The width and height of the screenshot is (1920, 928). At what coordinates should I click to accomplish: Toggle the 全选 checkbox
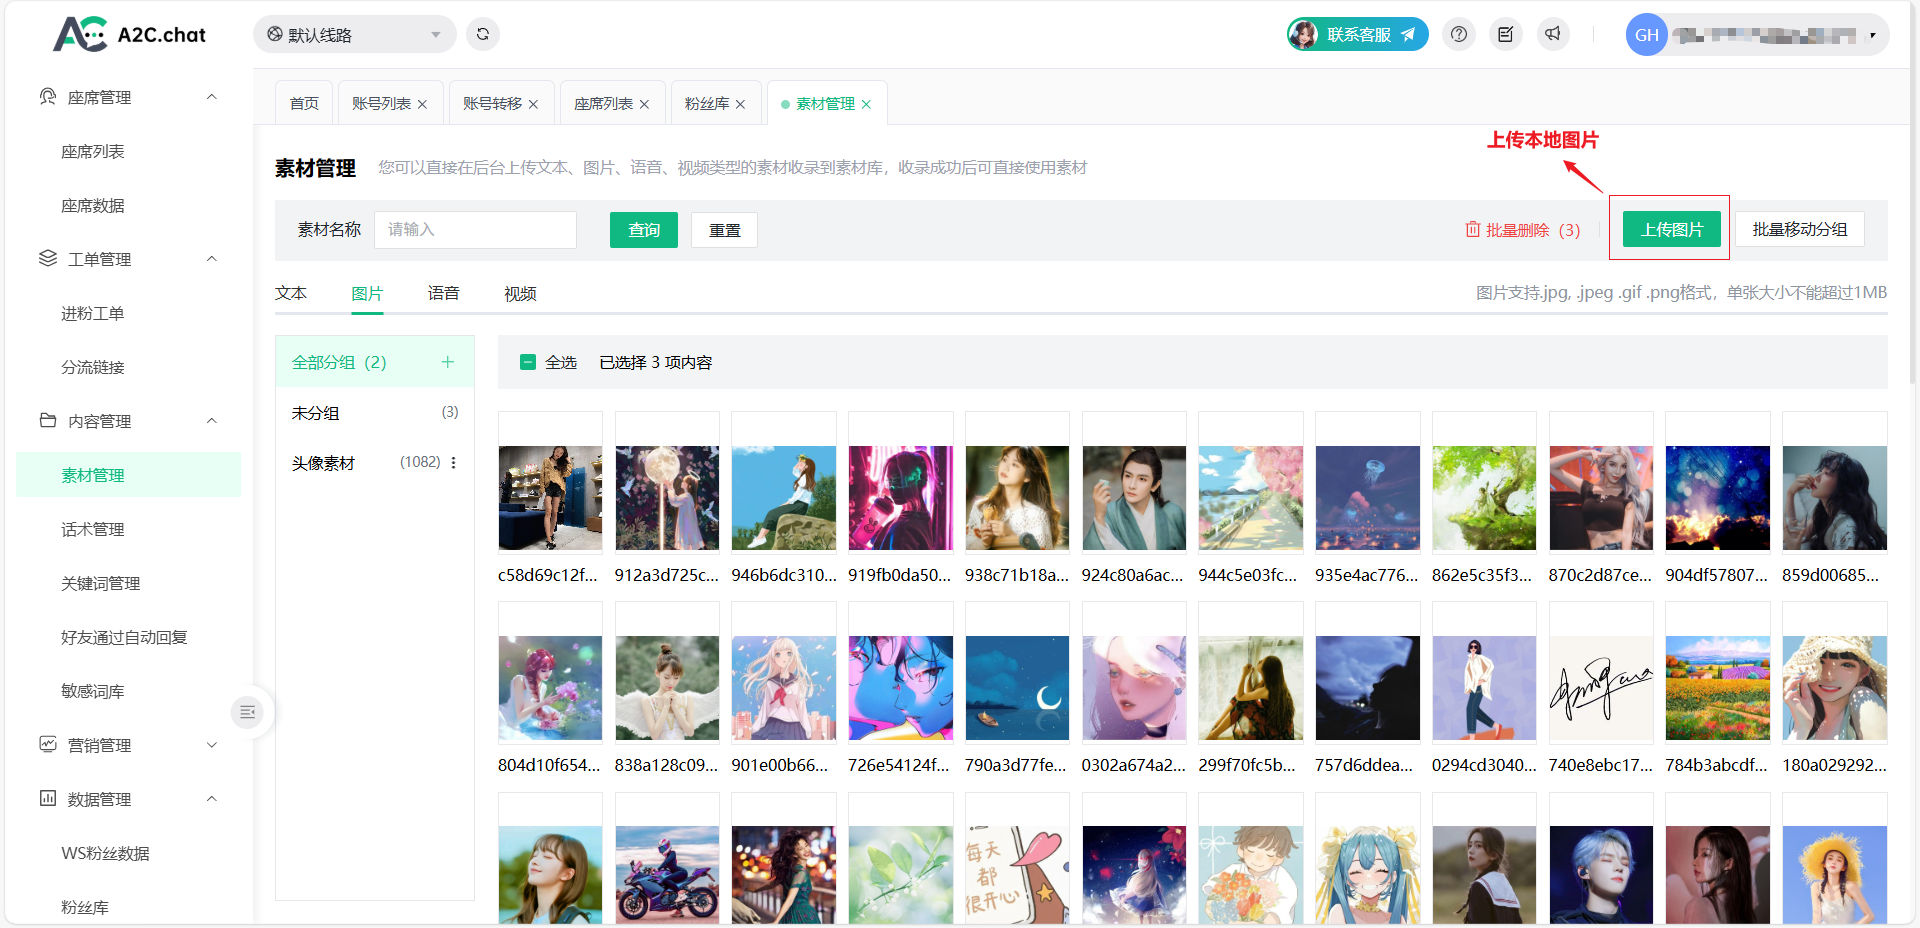point(528,362)
